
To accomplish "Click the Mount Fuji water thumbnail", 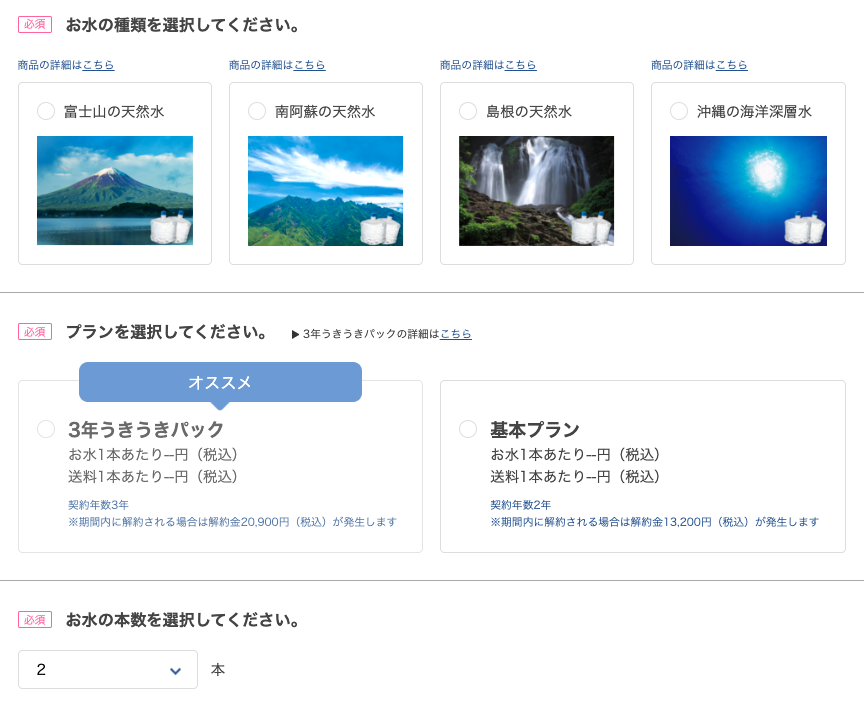I will tap(115, 190).
